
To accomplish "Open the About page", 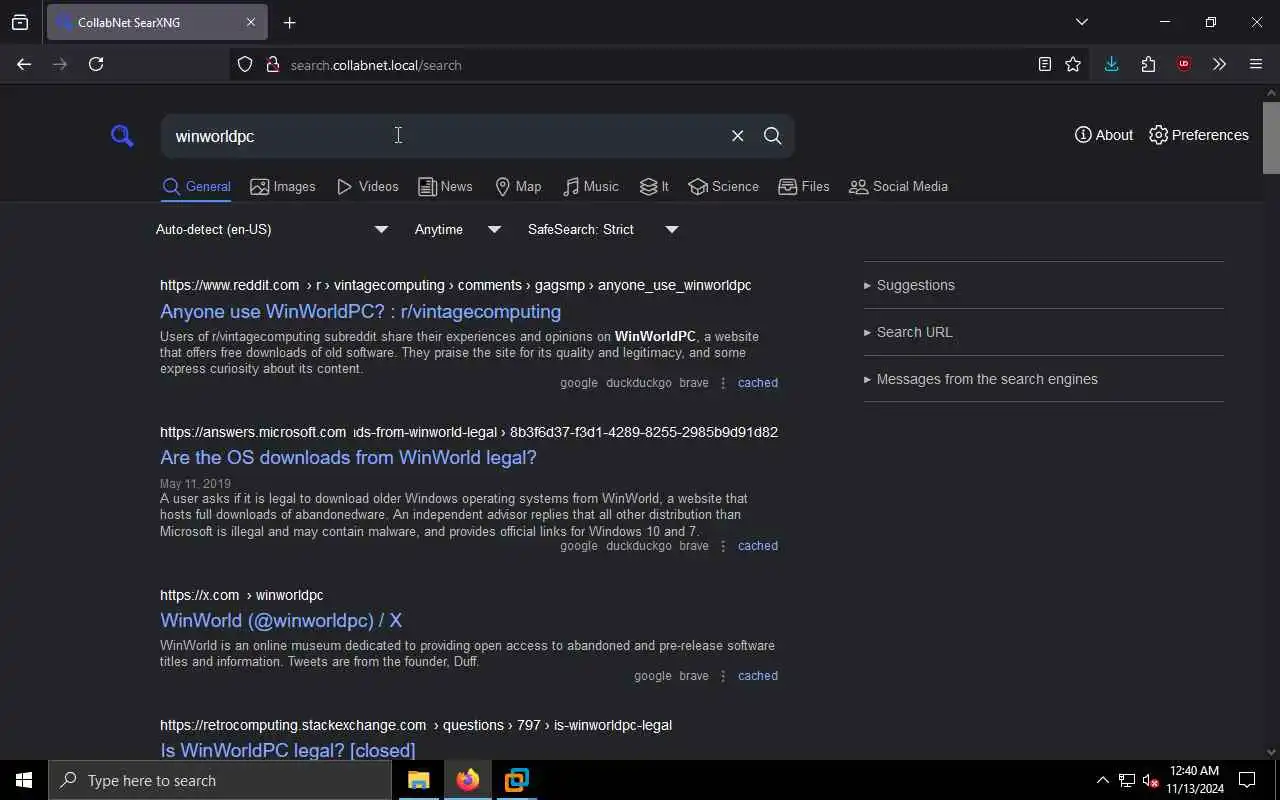I will (1104, 135).
